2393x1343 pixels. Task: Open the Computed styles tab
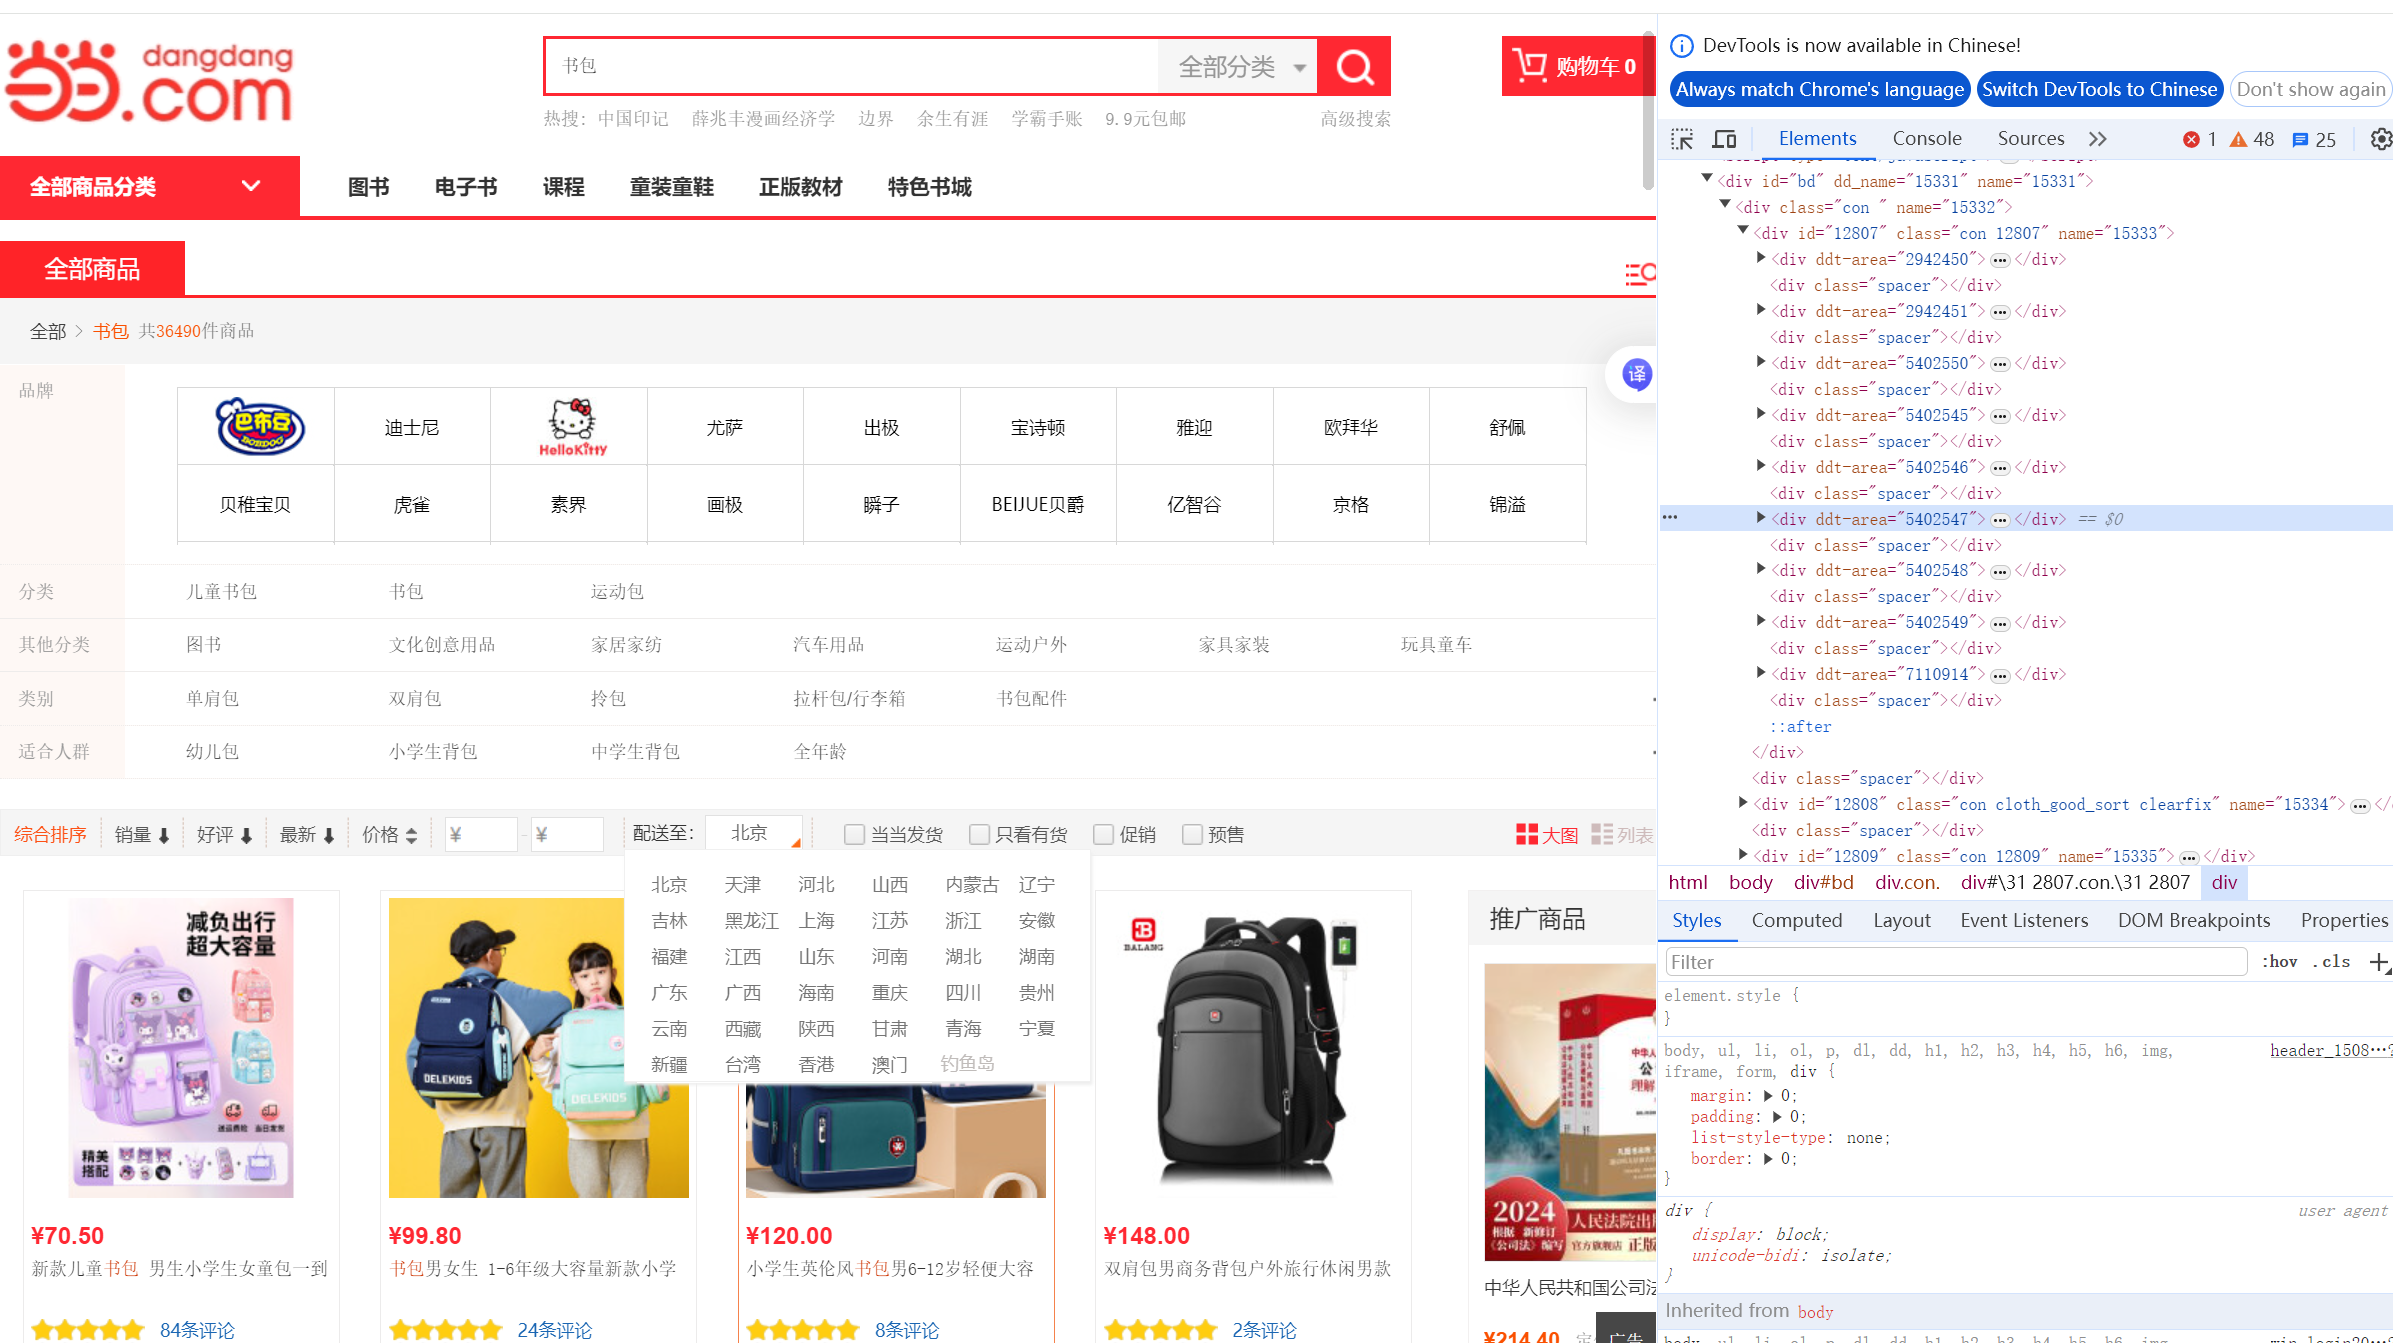[x=1796, y=920]
